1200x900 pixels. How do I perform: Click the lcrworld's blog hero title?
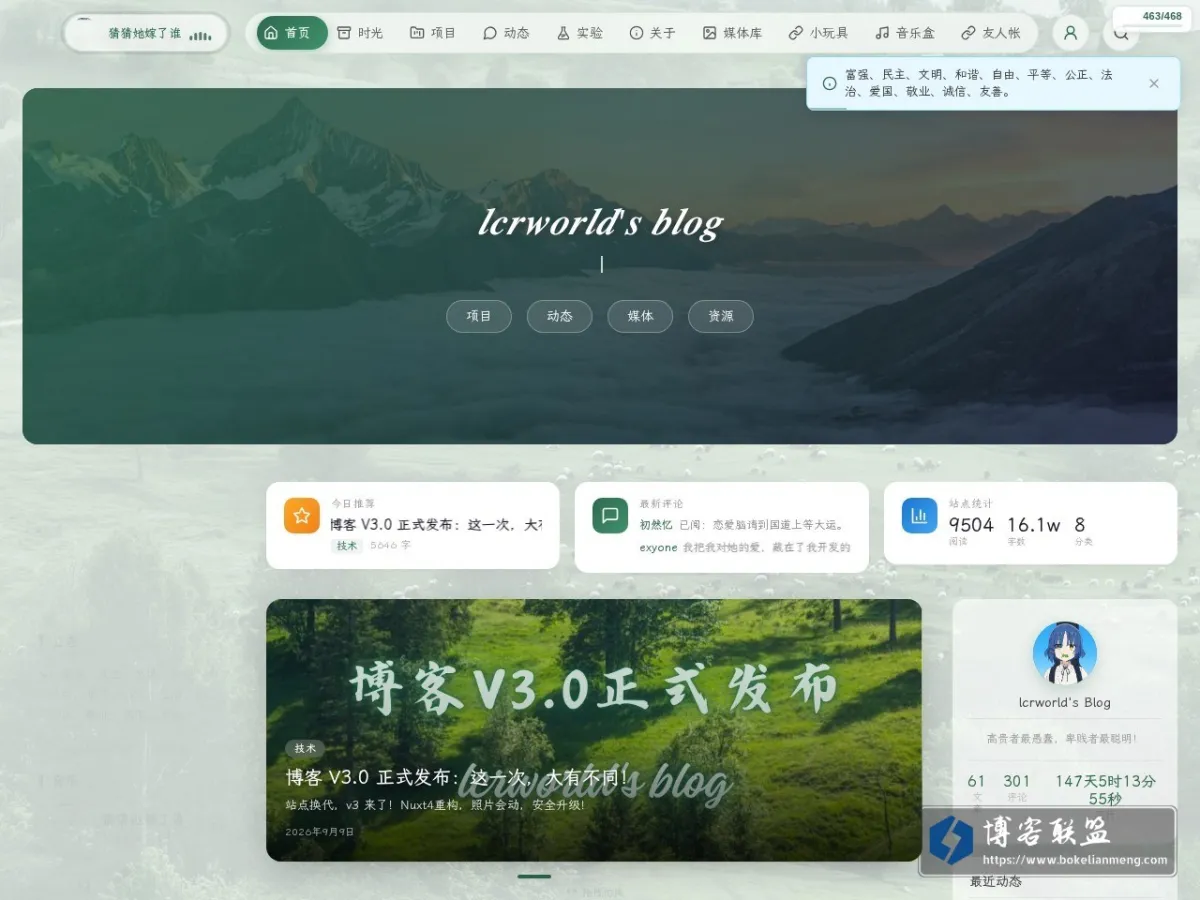click(x=600, y=223)
